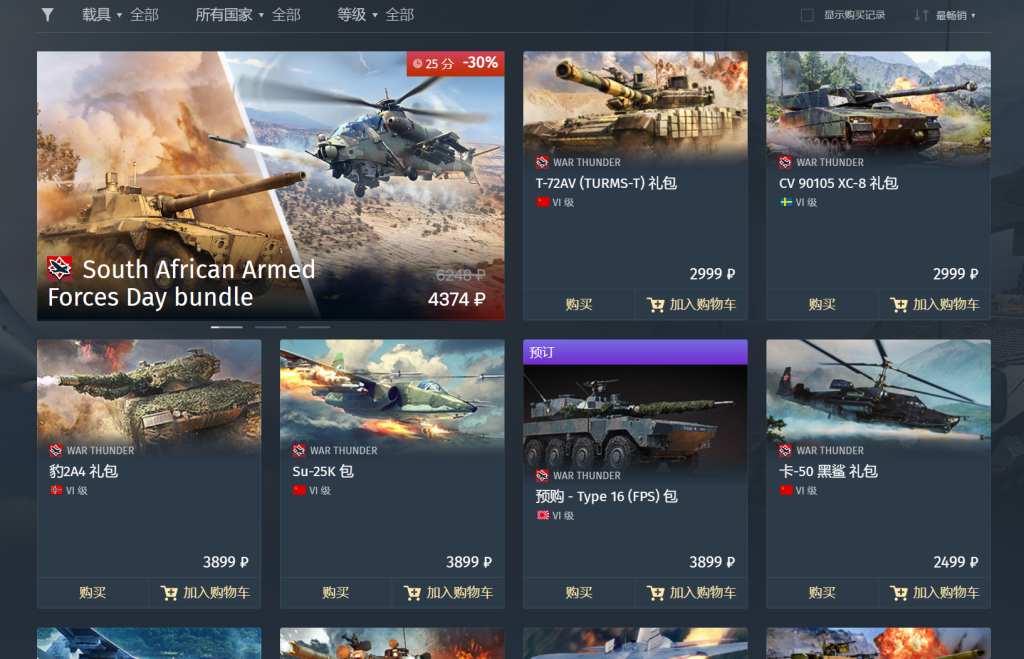Click 购买 on 预购 - Type 16 (FPS) 包

579,592
